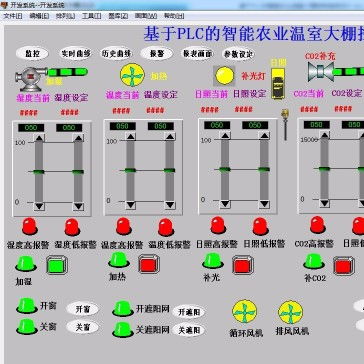This screenshot has width=364, height=364.
Task: Click the 湿度当前 value display 050
Action: coord(31,128)
